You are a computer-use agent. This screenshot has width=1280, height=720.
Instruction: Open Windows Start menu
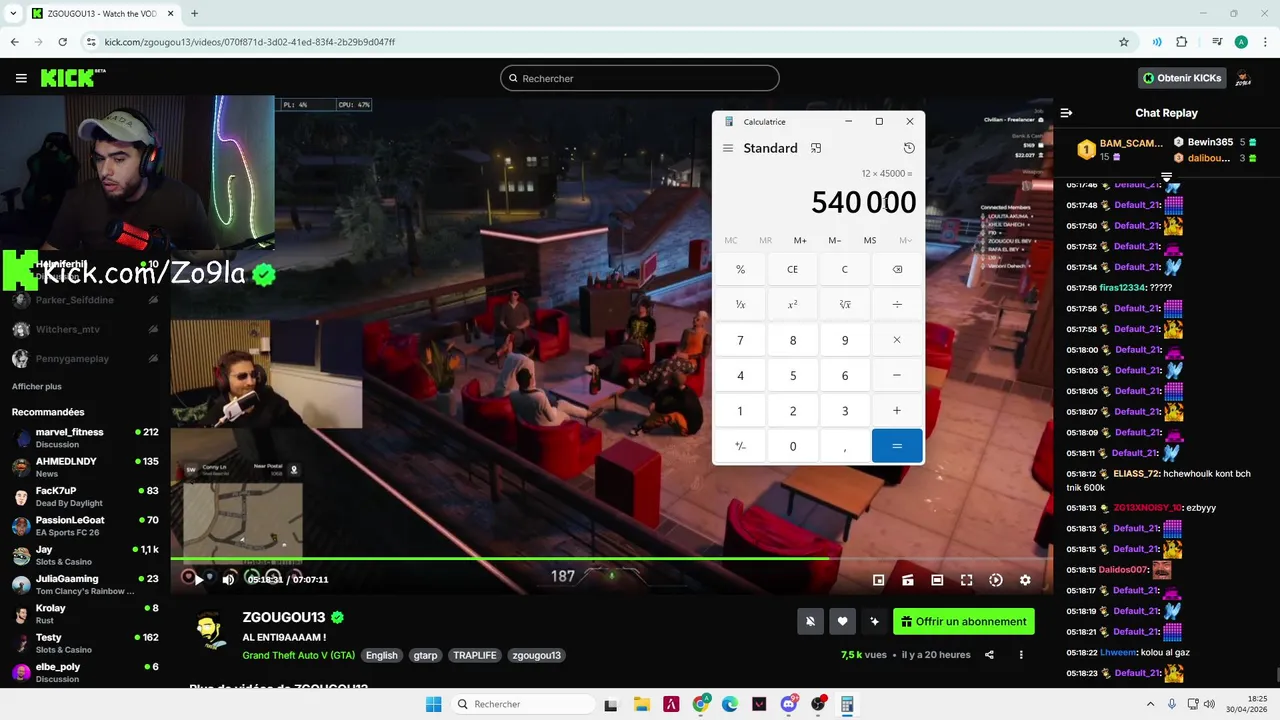point(433,704)
